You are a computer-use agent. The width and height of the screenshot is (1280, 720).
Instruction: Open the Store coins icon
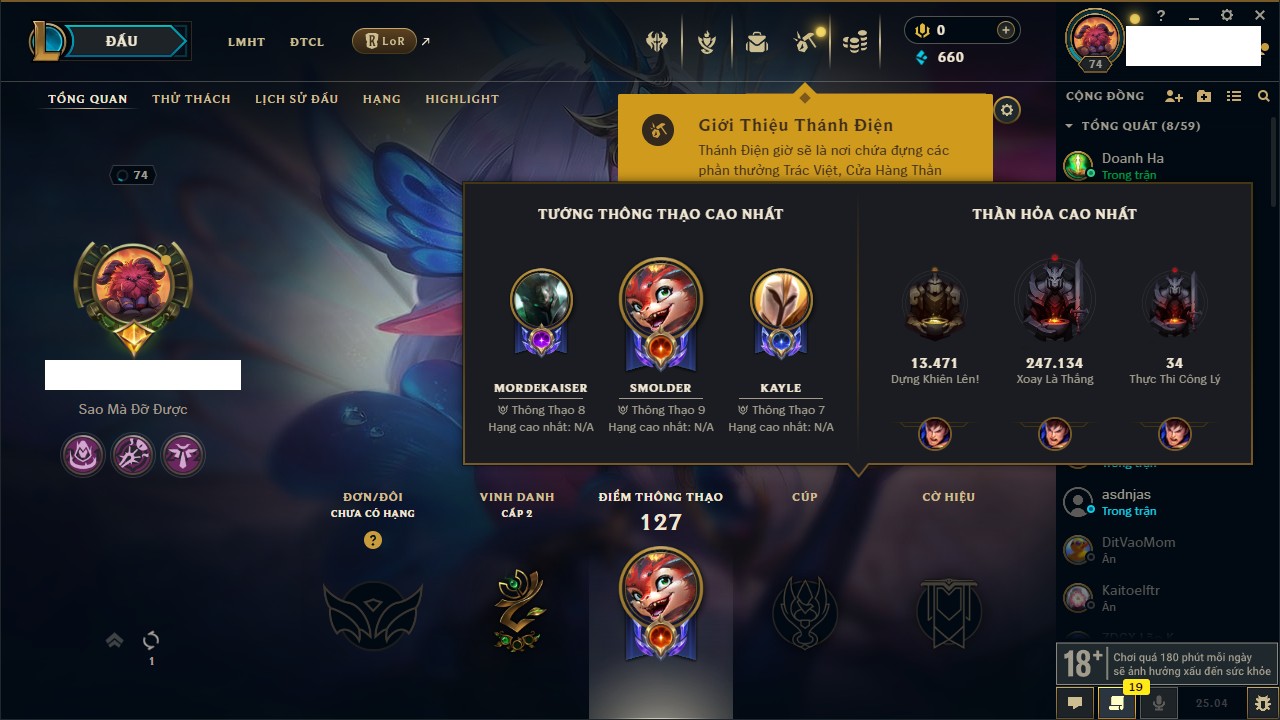[x=854, y=42]
